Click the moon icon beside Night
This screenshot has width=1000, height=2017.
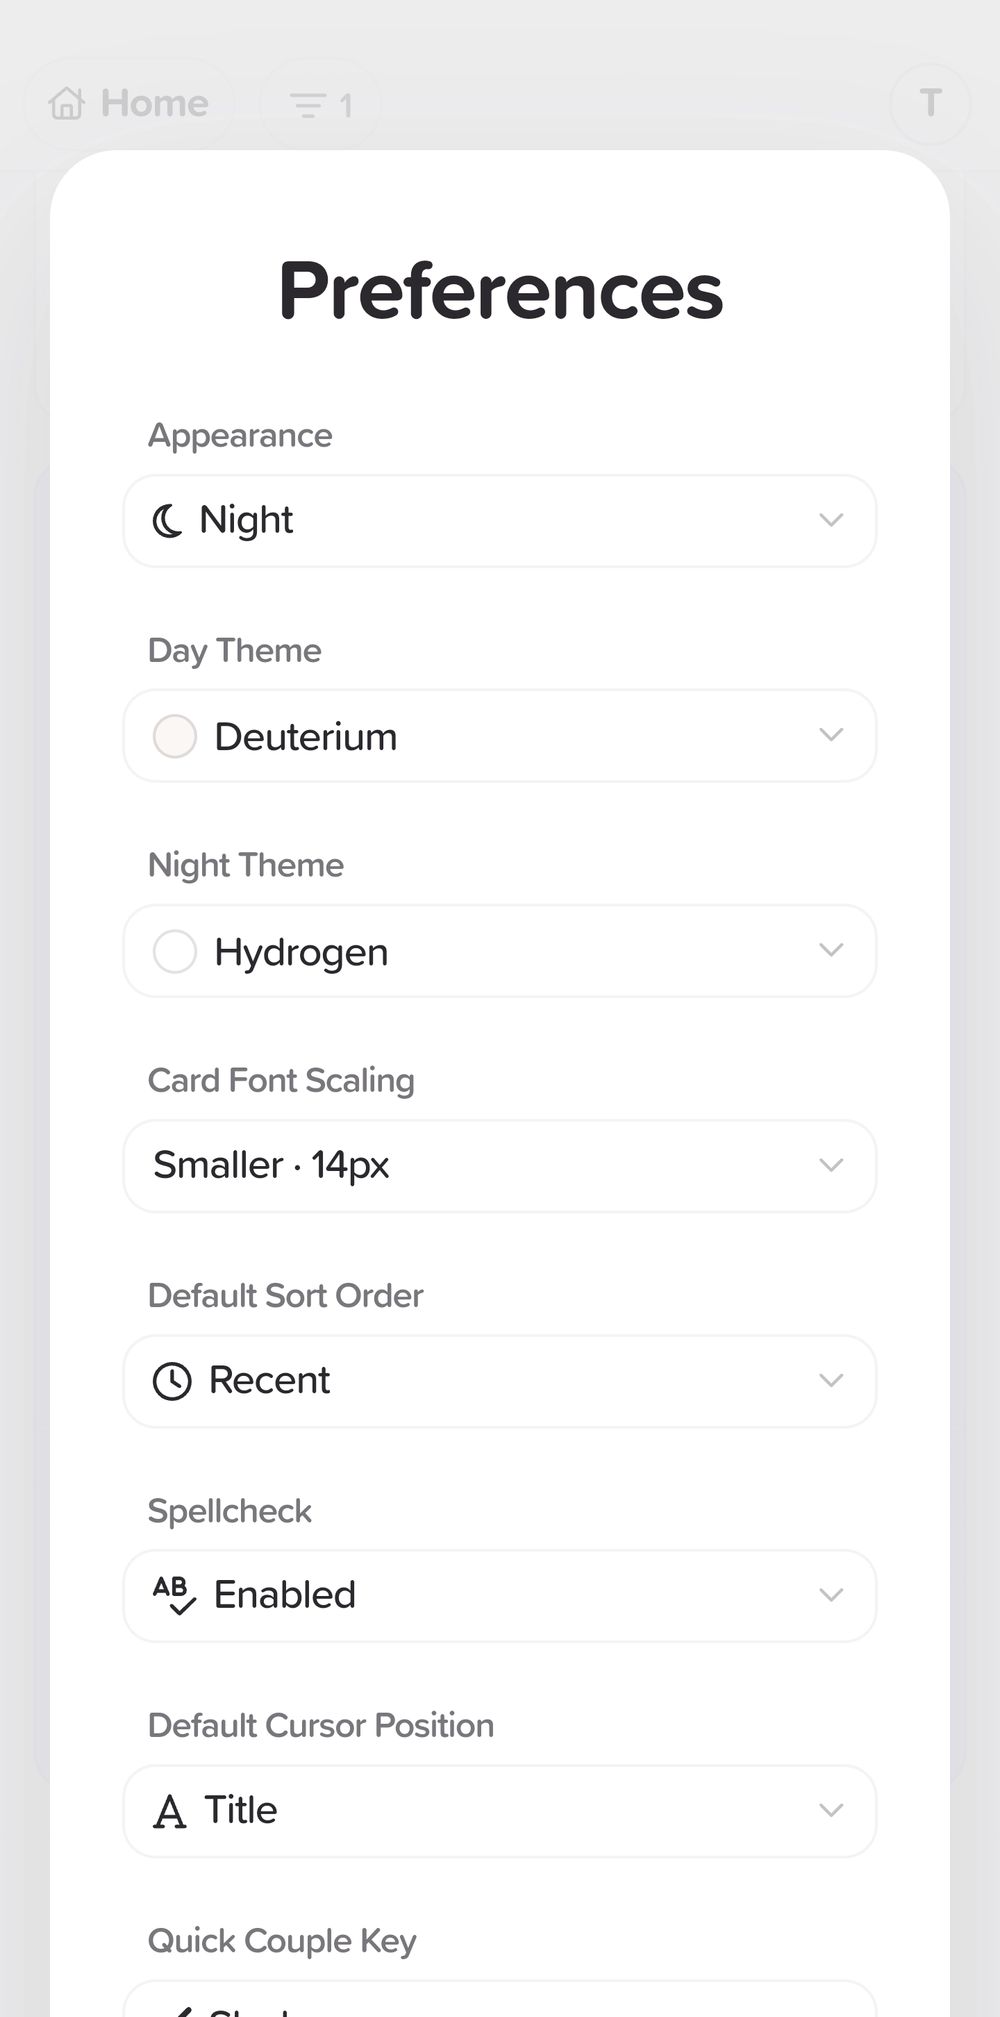[x=167, y=521]
